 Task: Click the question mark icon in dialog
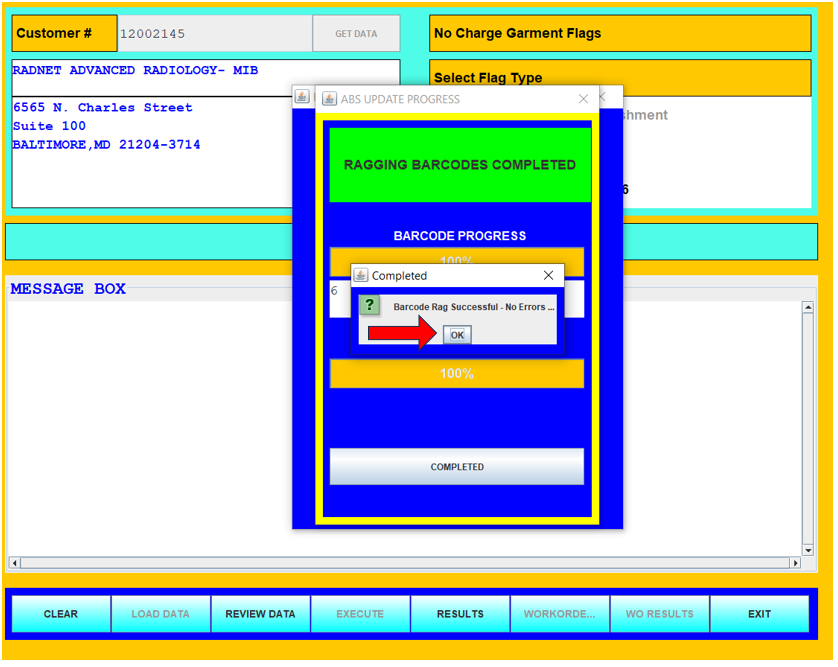pyautogui.click(x=370, y=306)
